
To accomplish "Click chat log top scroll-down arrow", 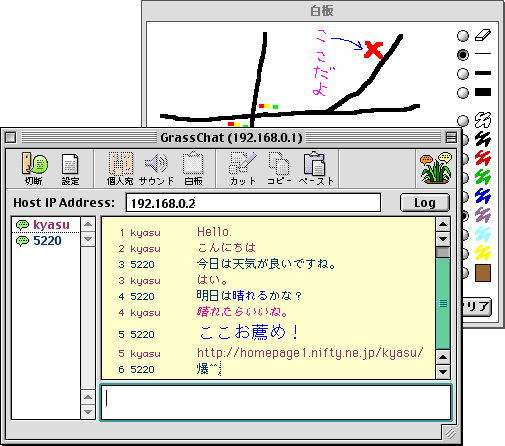I will tap(443, 239).
